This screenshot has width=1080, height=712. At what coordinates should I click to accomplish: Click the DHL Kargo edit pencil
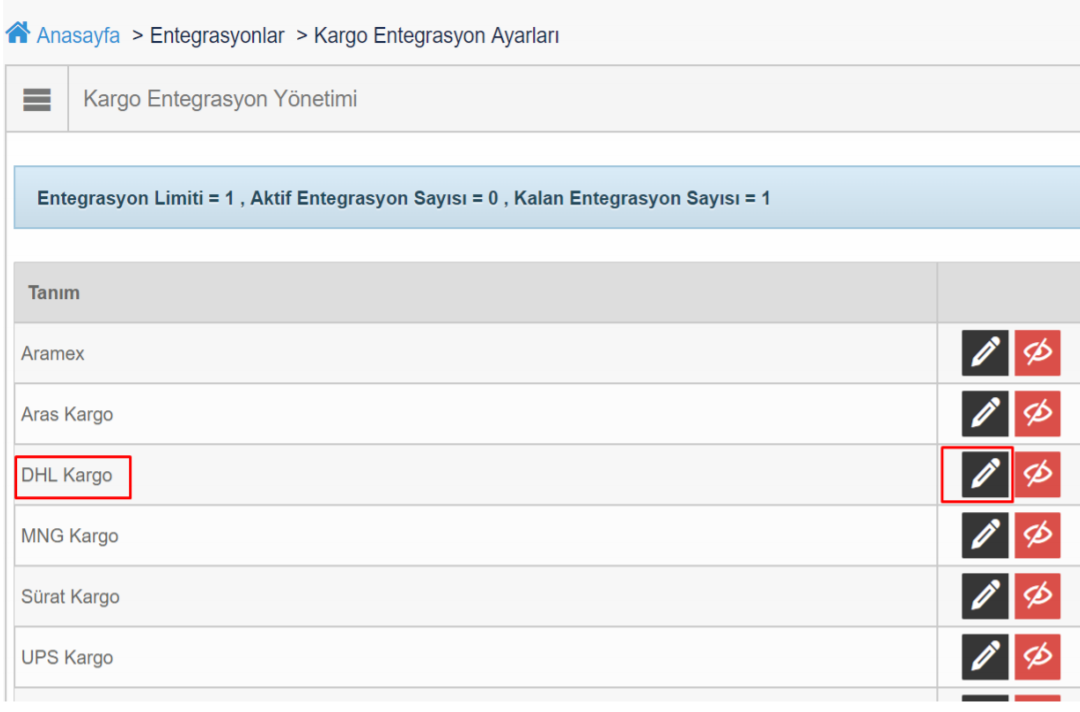click(985, 474)
